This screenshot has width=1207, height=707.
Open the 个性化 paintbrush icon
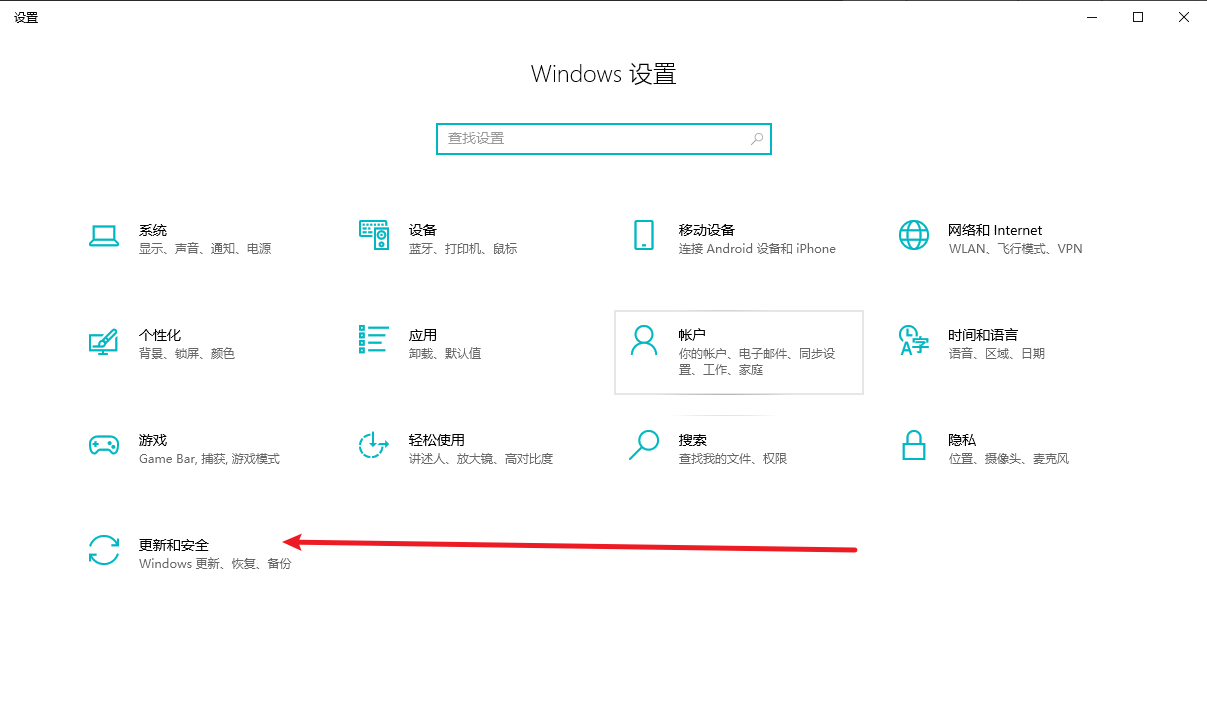coord(104,341)
